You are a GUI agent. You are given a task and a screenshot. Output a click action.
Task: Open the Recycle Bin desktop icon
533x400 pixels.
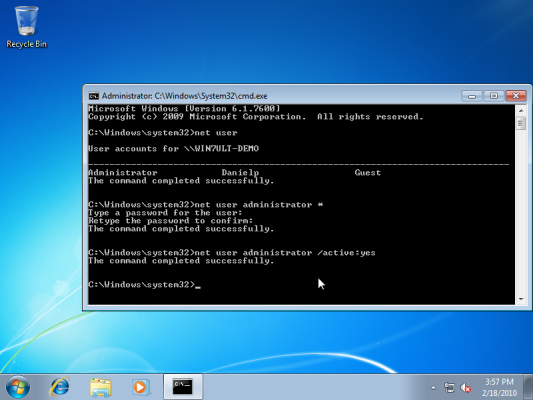click(x=27, y=28)
